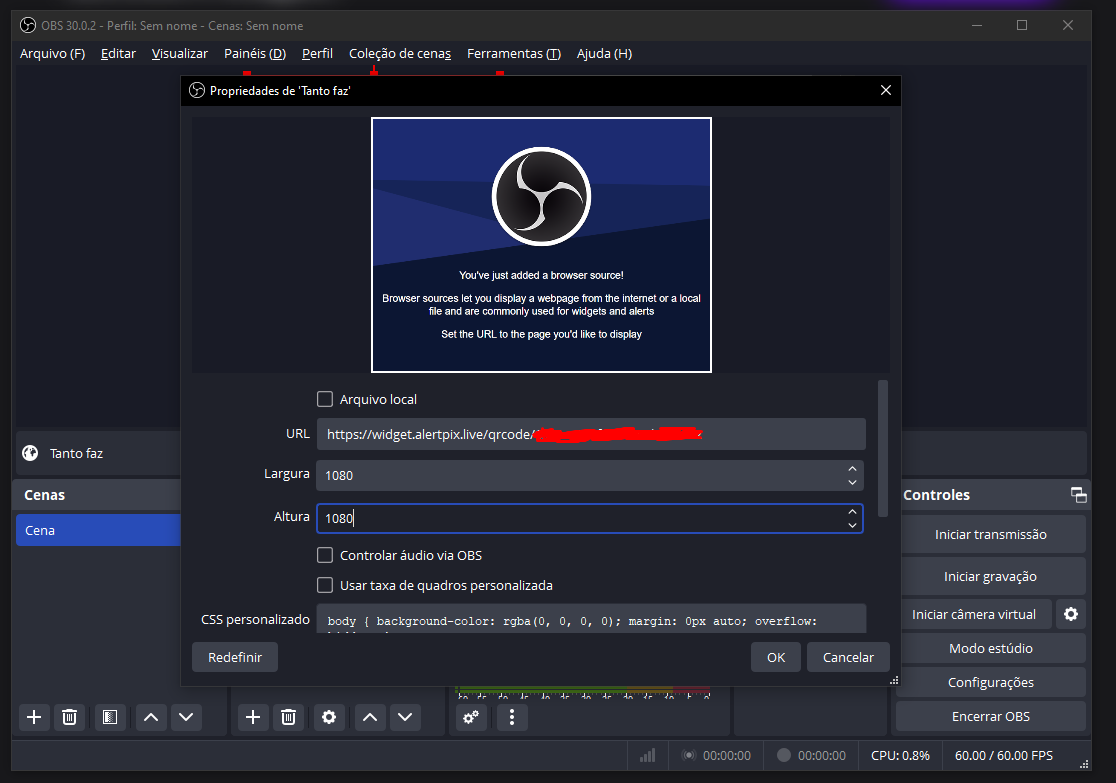
Task: Enable the 'Arquivo local' checkbox
Action: 325,399
